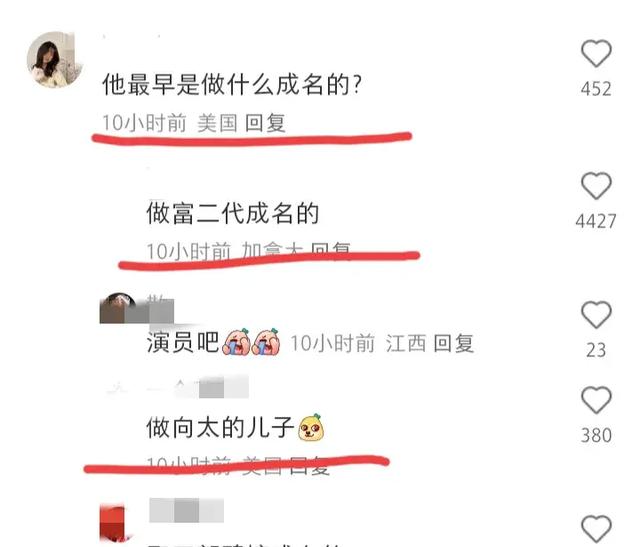Open the first commenter's profile avatar

click(x=54, y=60)
